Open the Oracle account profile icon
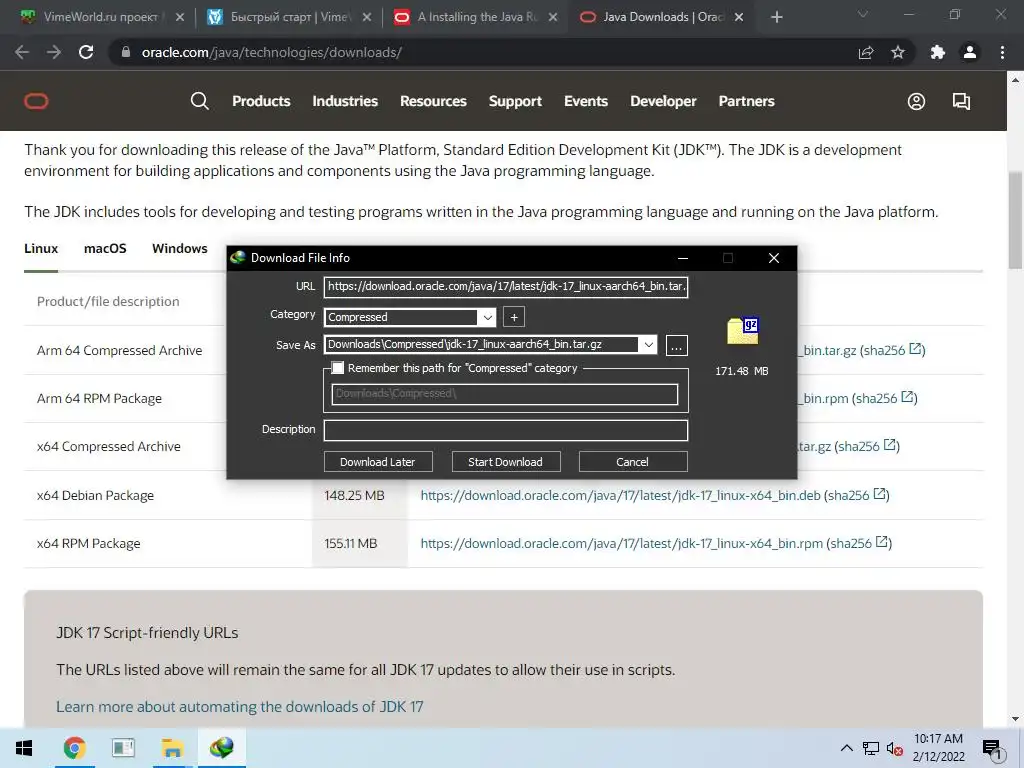The image size is (1024, 768). (x=916, y=101)
